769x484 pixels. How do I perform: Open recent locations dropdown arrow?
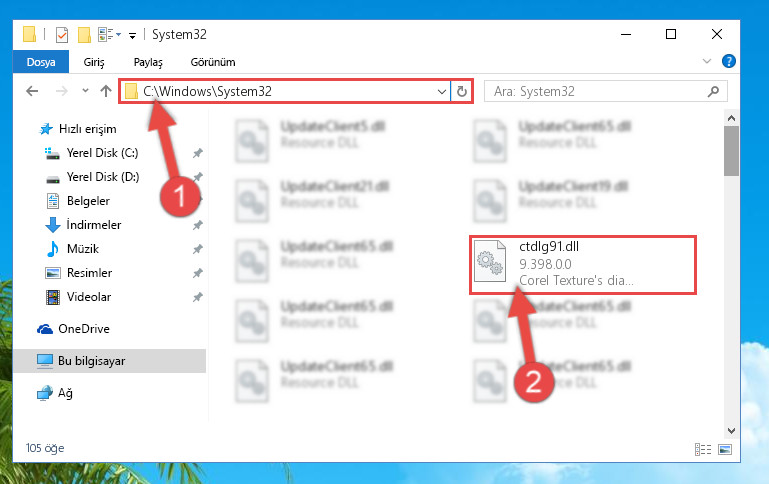pos(85,91)
